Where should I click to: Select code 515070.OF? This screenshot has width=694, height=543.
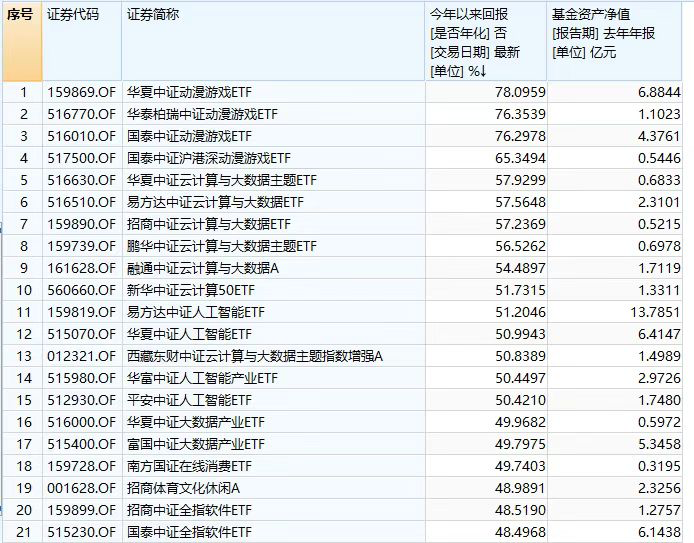(x=81, y=334)
